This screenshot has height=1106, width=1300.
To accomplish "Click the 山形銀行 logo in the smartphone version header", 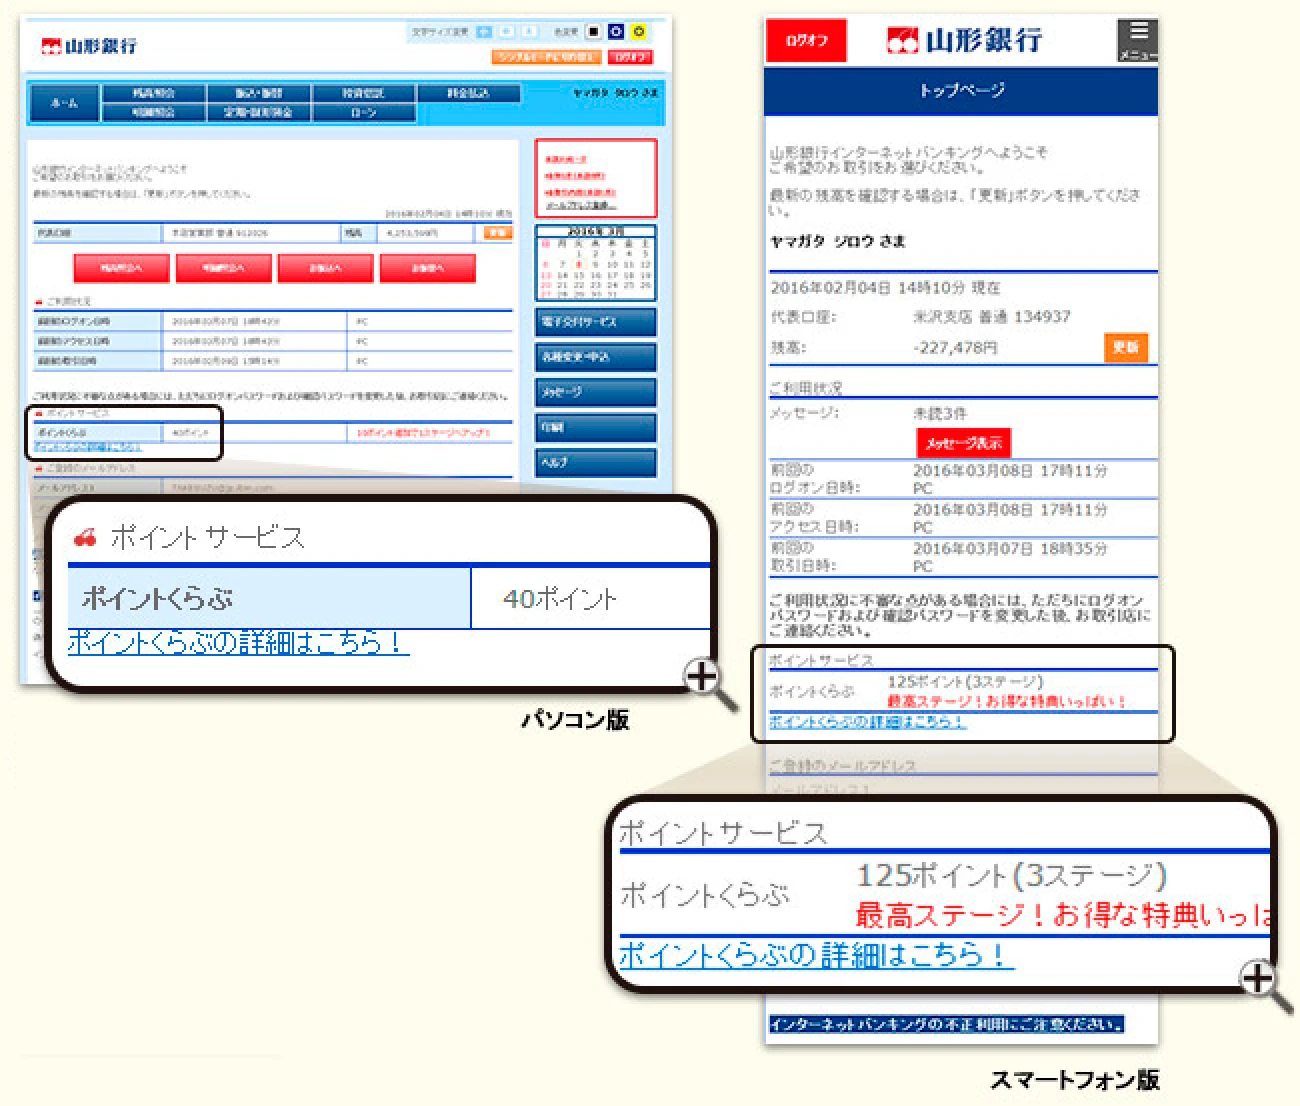I will (964, 40).
